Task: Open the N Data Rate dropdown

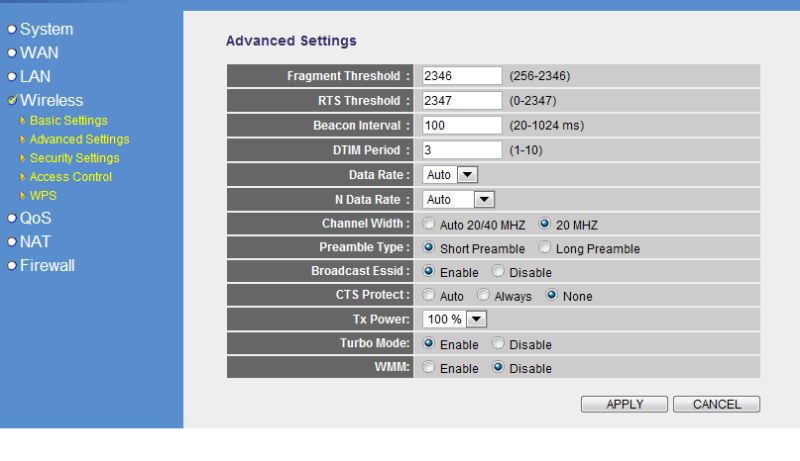Action: [458, 199]
